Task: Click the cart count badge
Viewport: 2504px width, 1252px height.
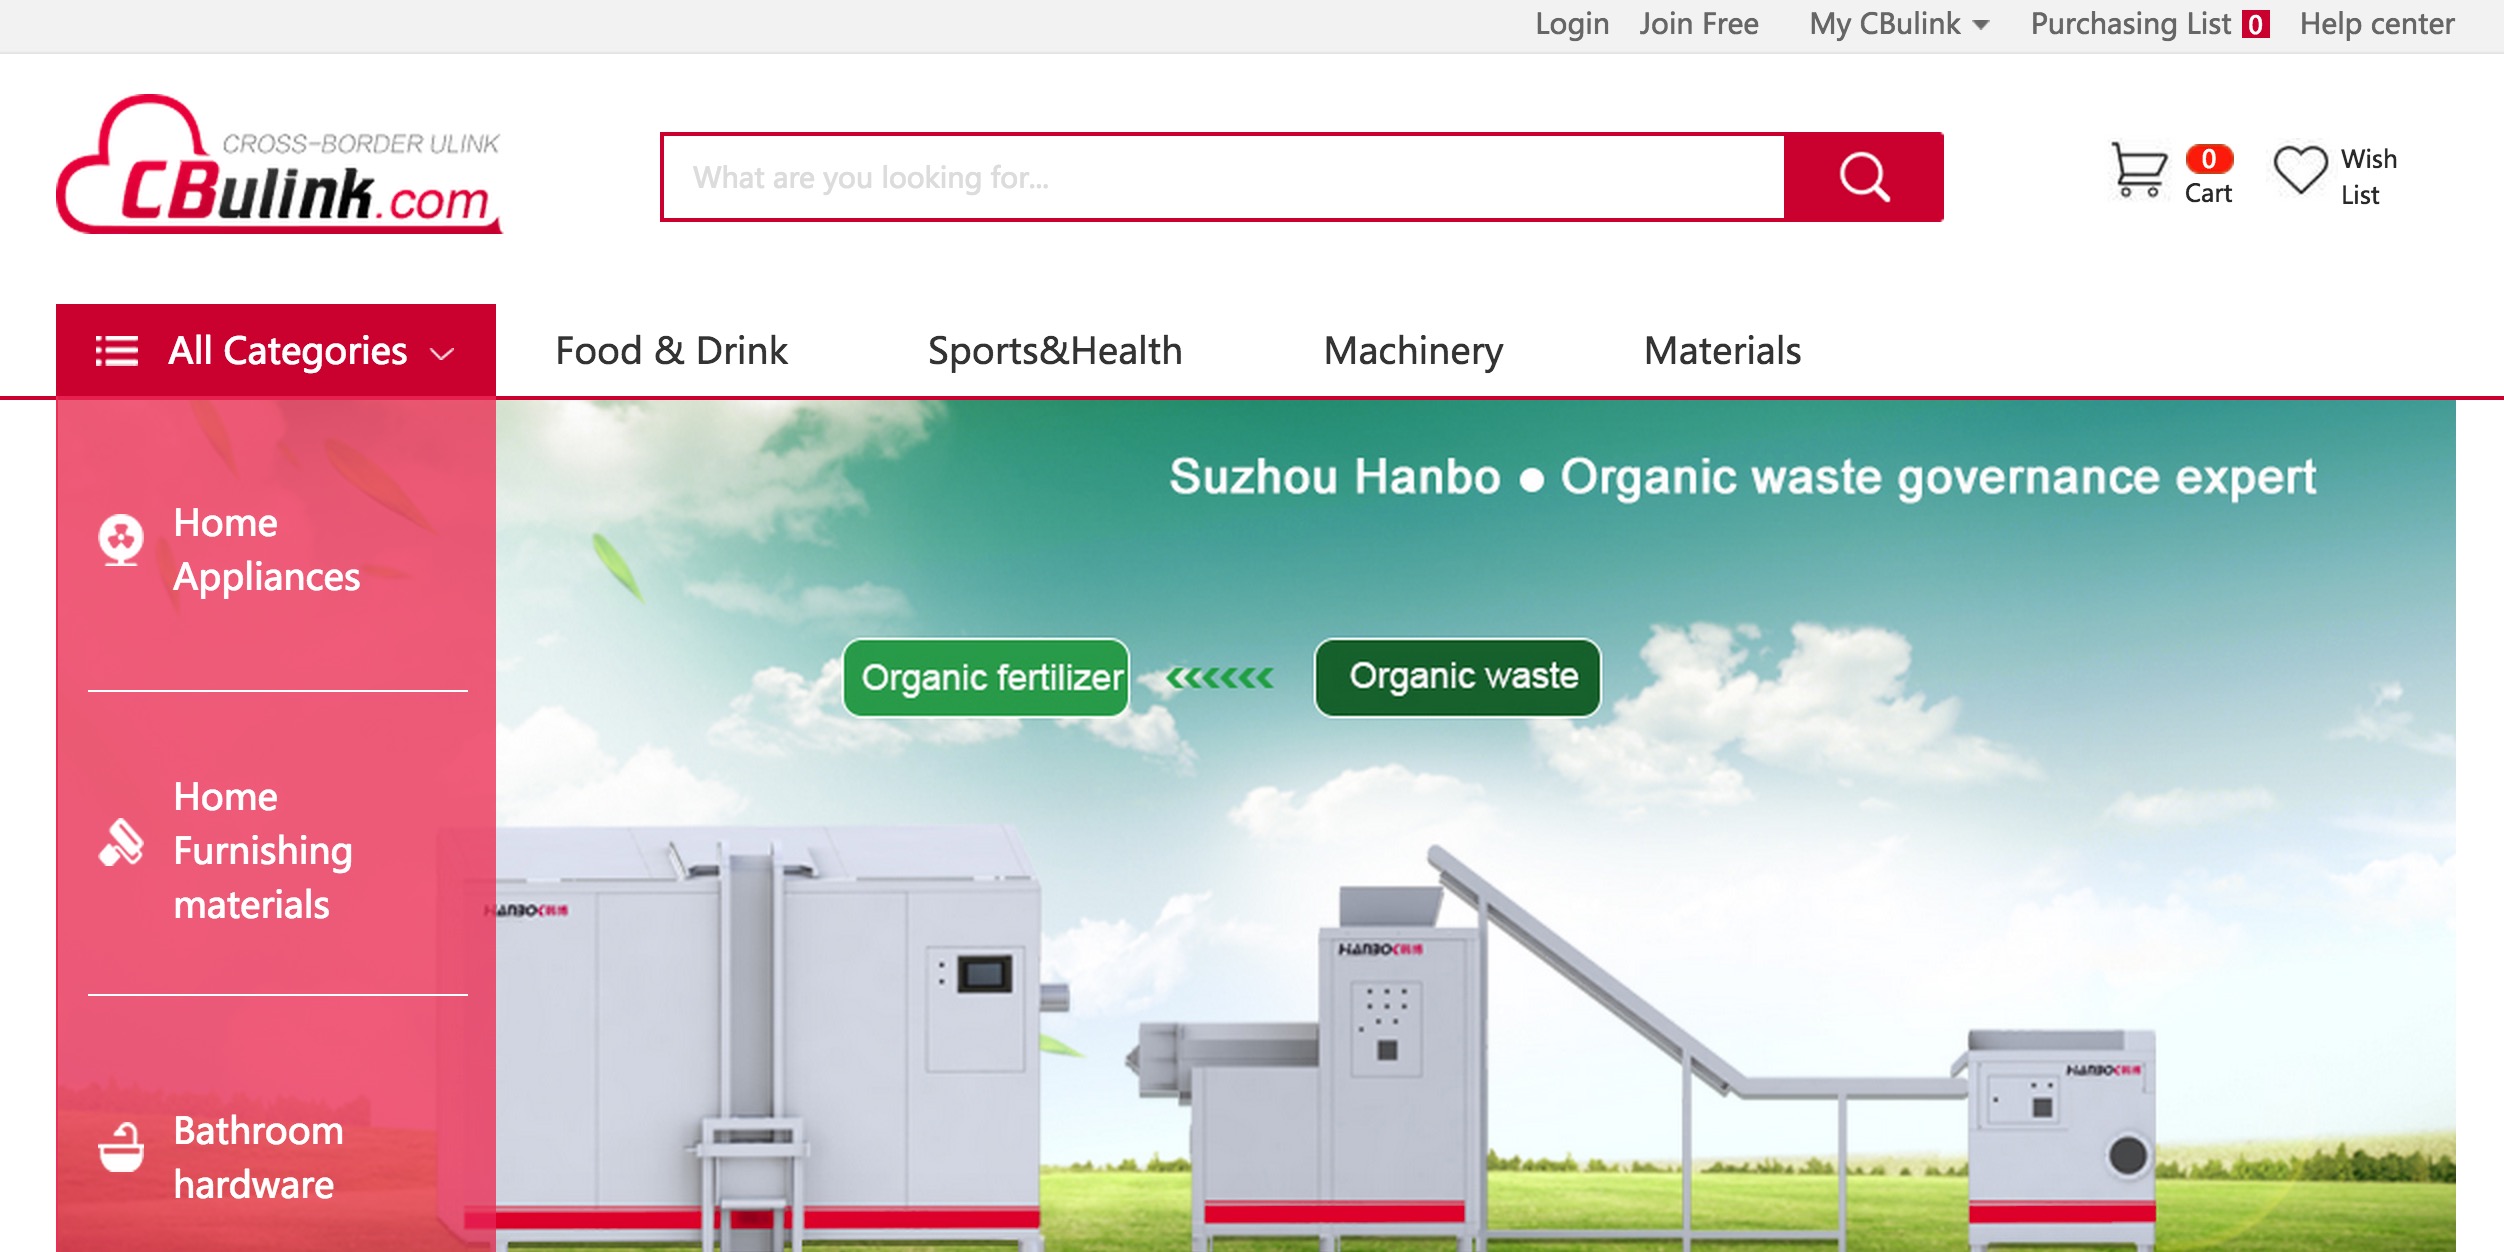Action: click(2209, 159)
